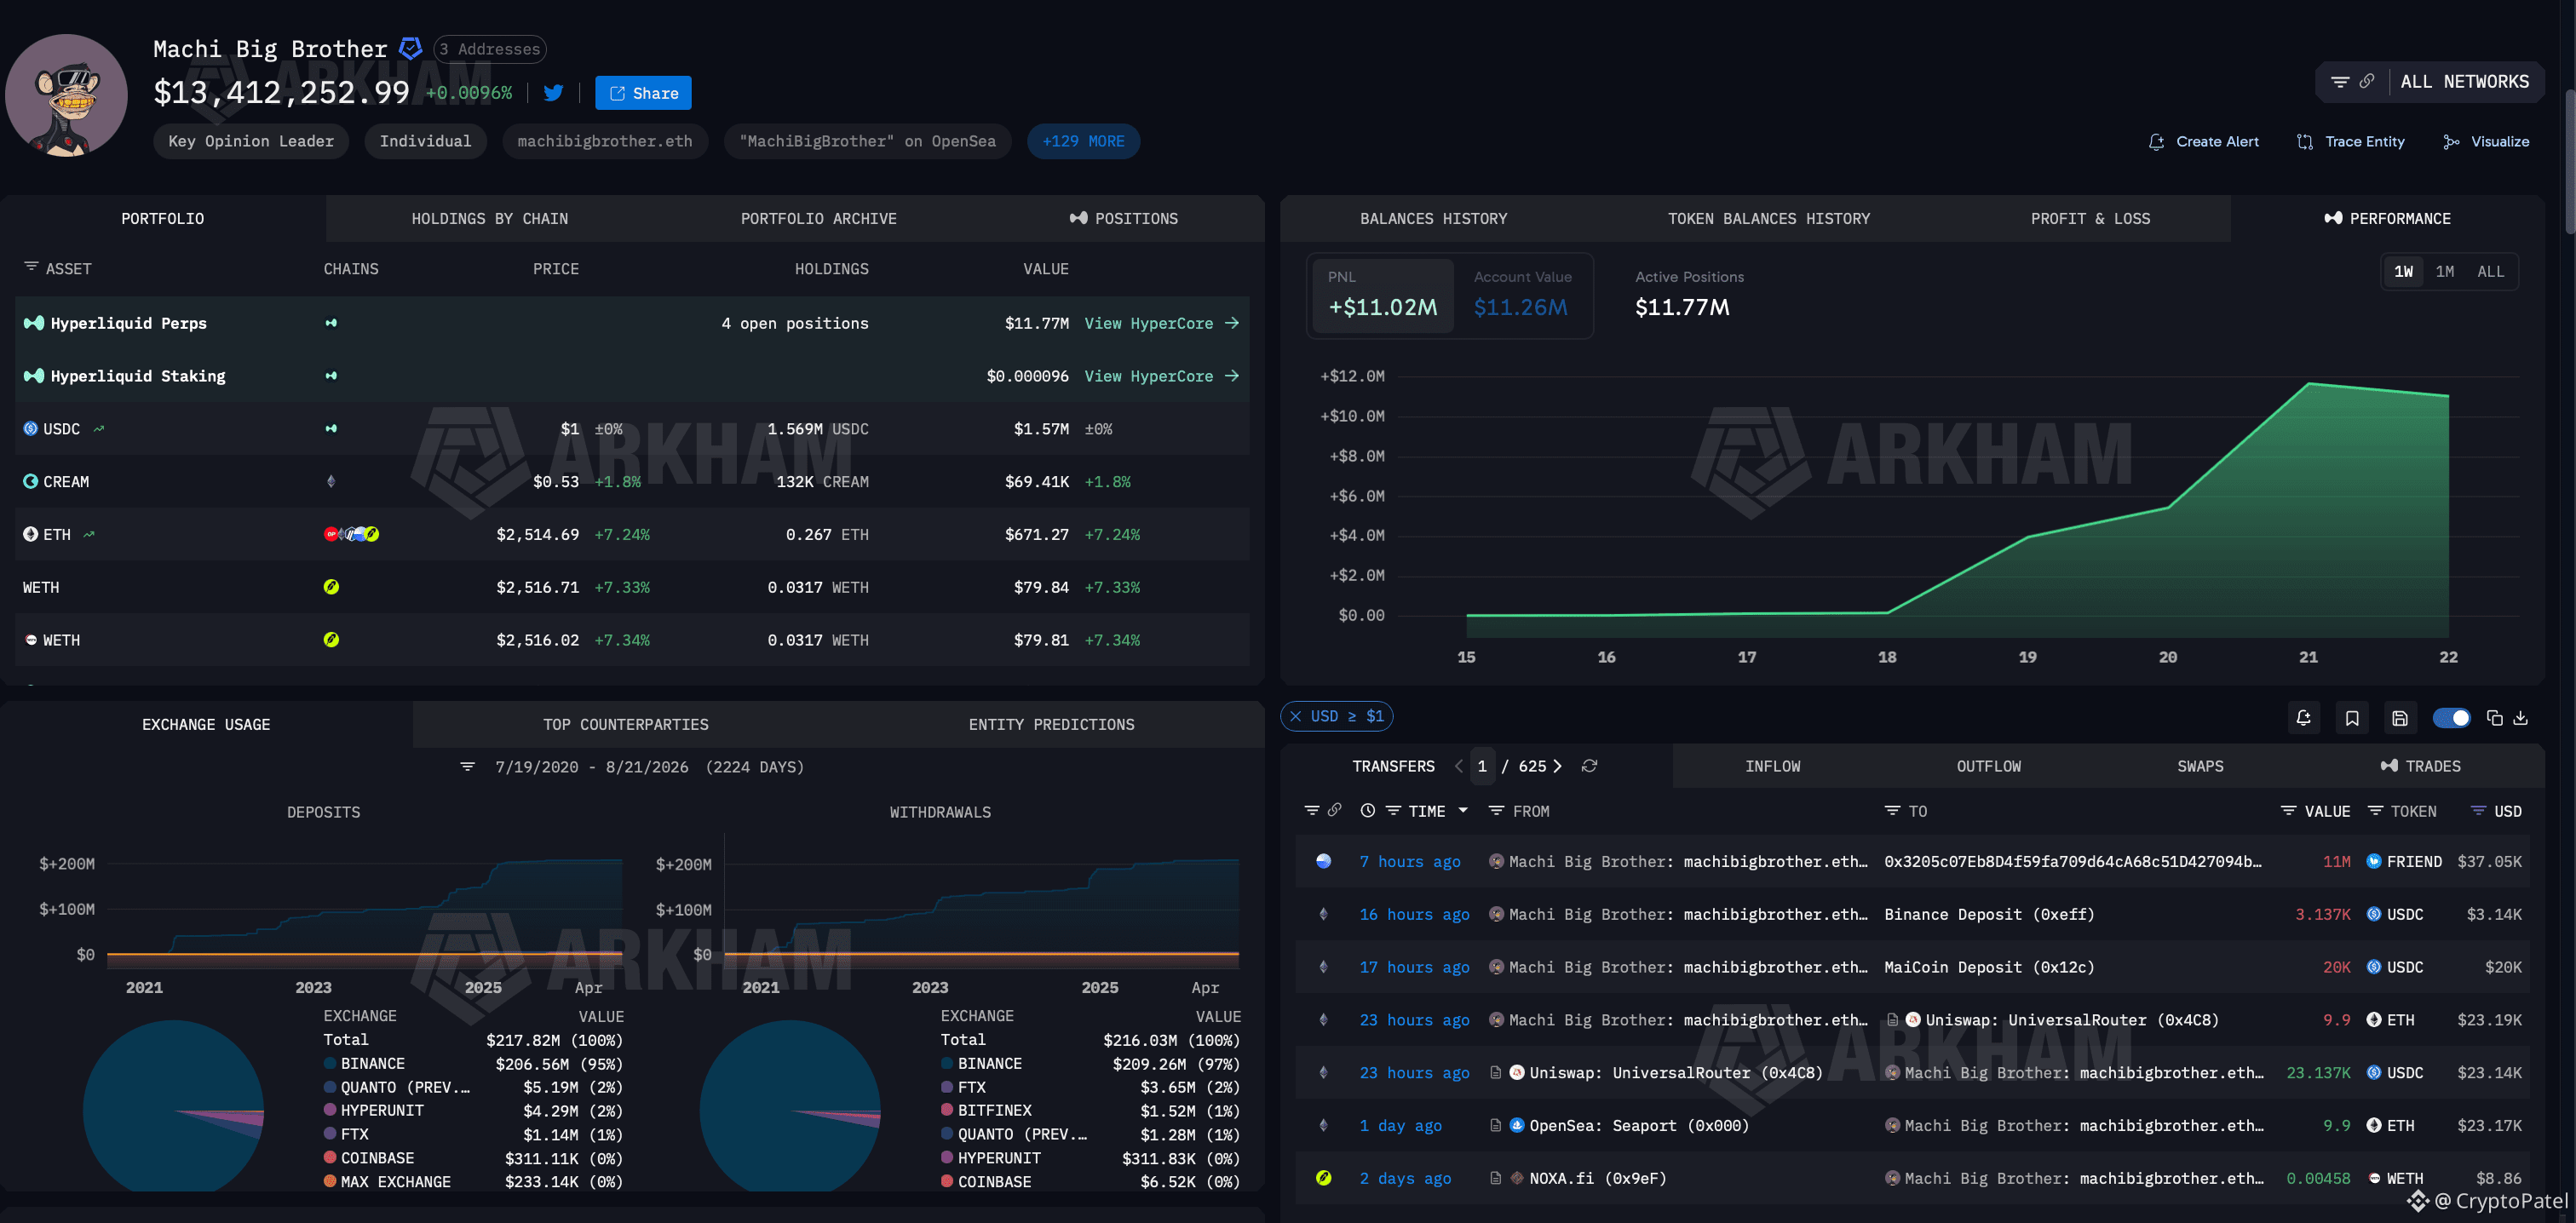Select the 1M performance timeframe

(2444, 272)
